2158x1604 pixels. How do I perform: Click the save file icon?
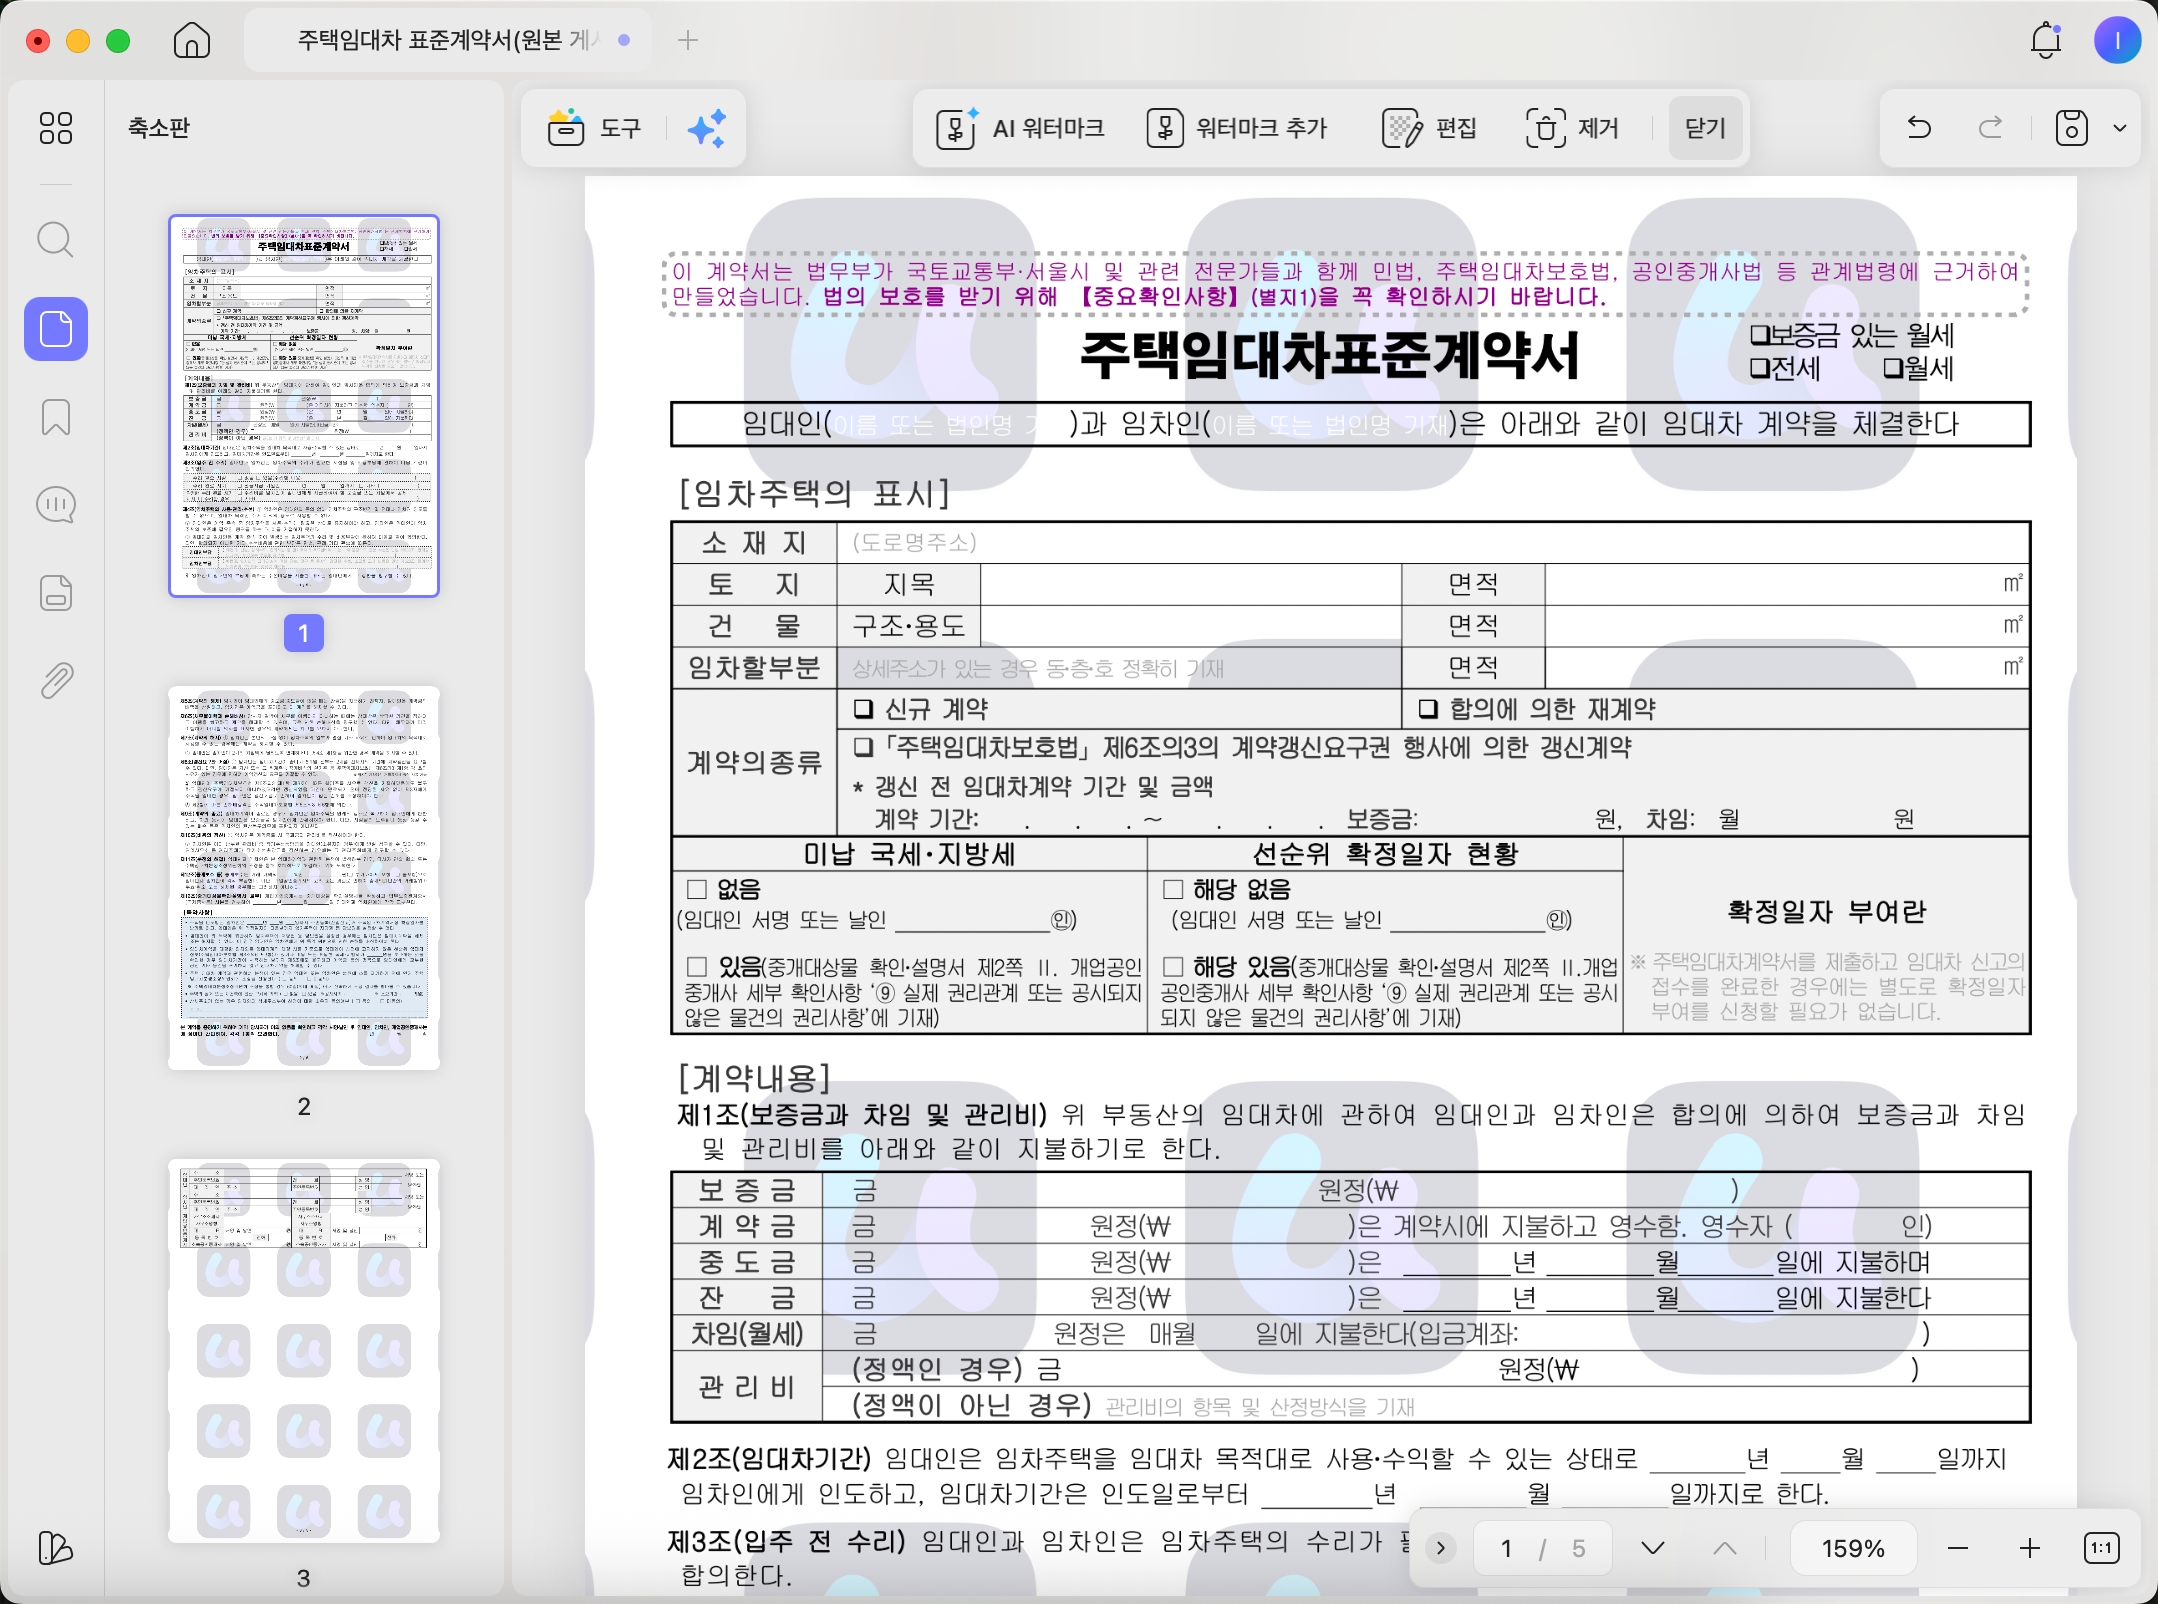point(2071,128)
